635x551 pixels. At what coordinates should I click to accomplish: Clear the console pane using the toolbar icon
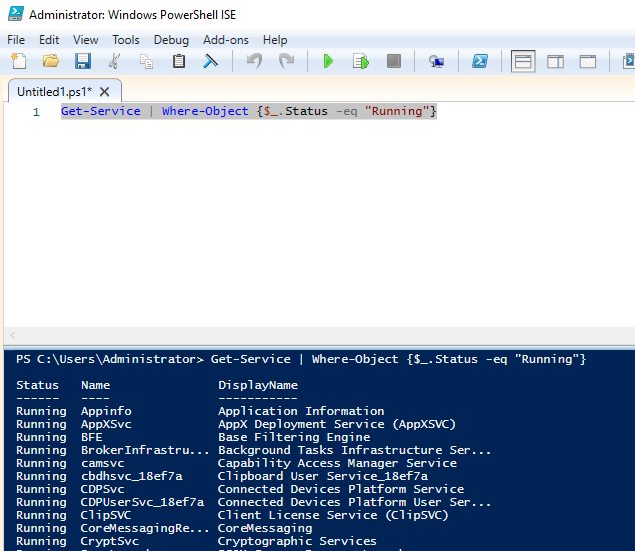(211, 62)
